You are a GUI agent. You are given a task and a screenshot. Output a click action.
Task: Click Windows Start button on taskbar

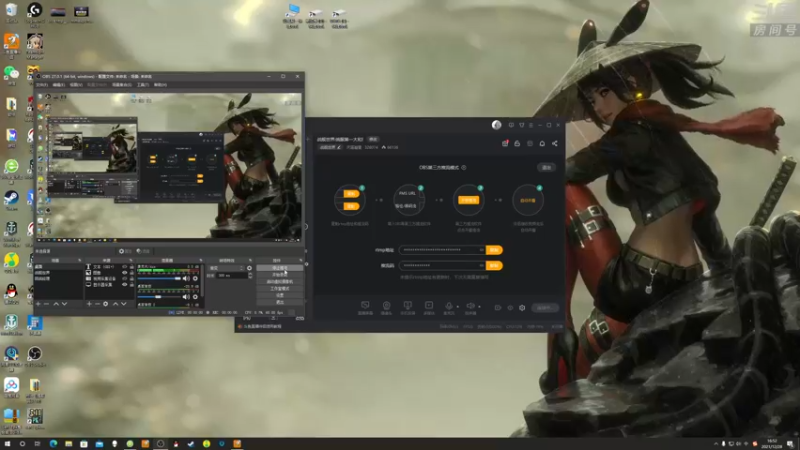pos(7,444)
